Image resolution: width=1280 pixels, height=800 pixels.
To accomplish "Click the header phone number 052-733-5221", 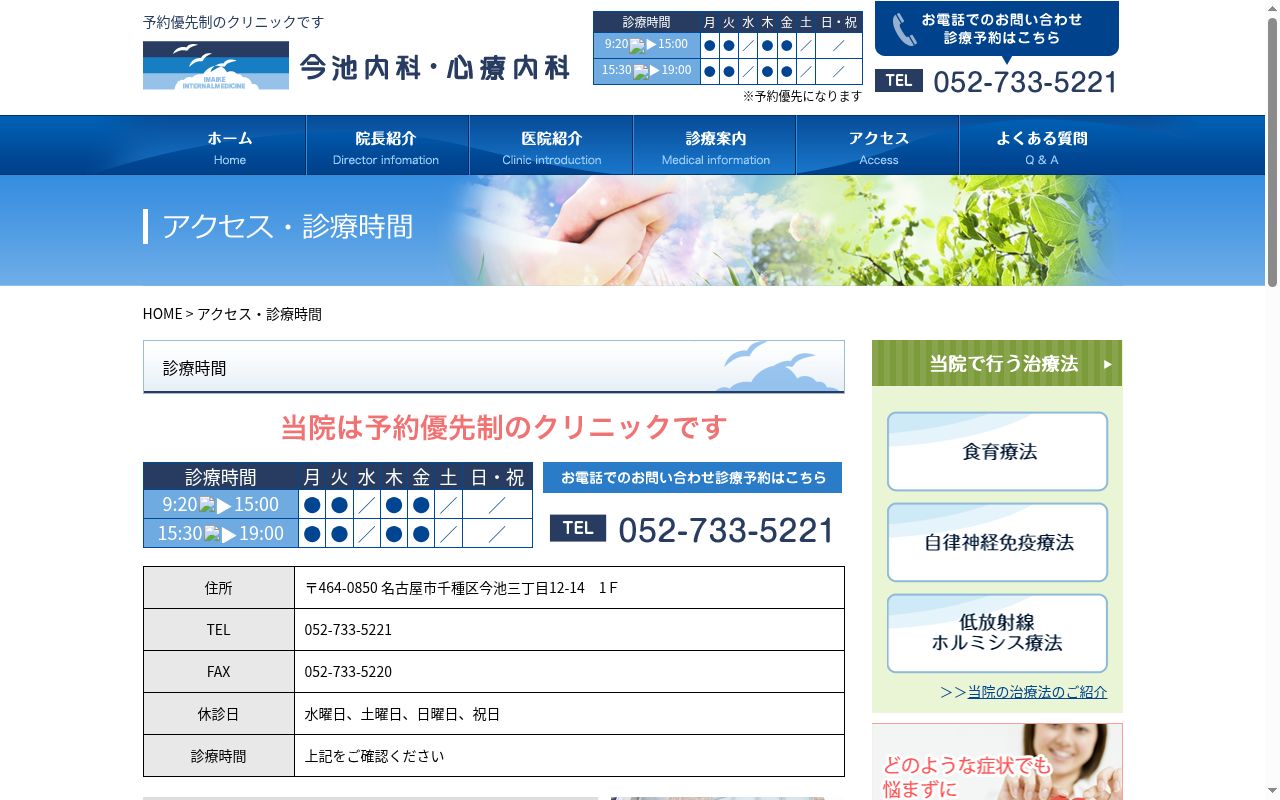I will coord(1025,81).
